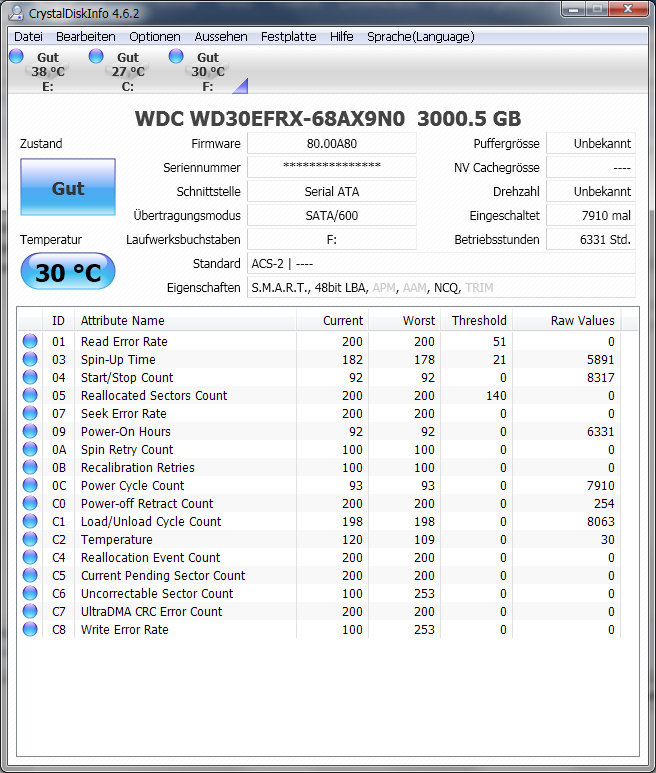656x773 pixels.
Task: Select E: drive Gut 38 °C entry
Action: tap(38, 71)
